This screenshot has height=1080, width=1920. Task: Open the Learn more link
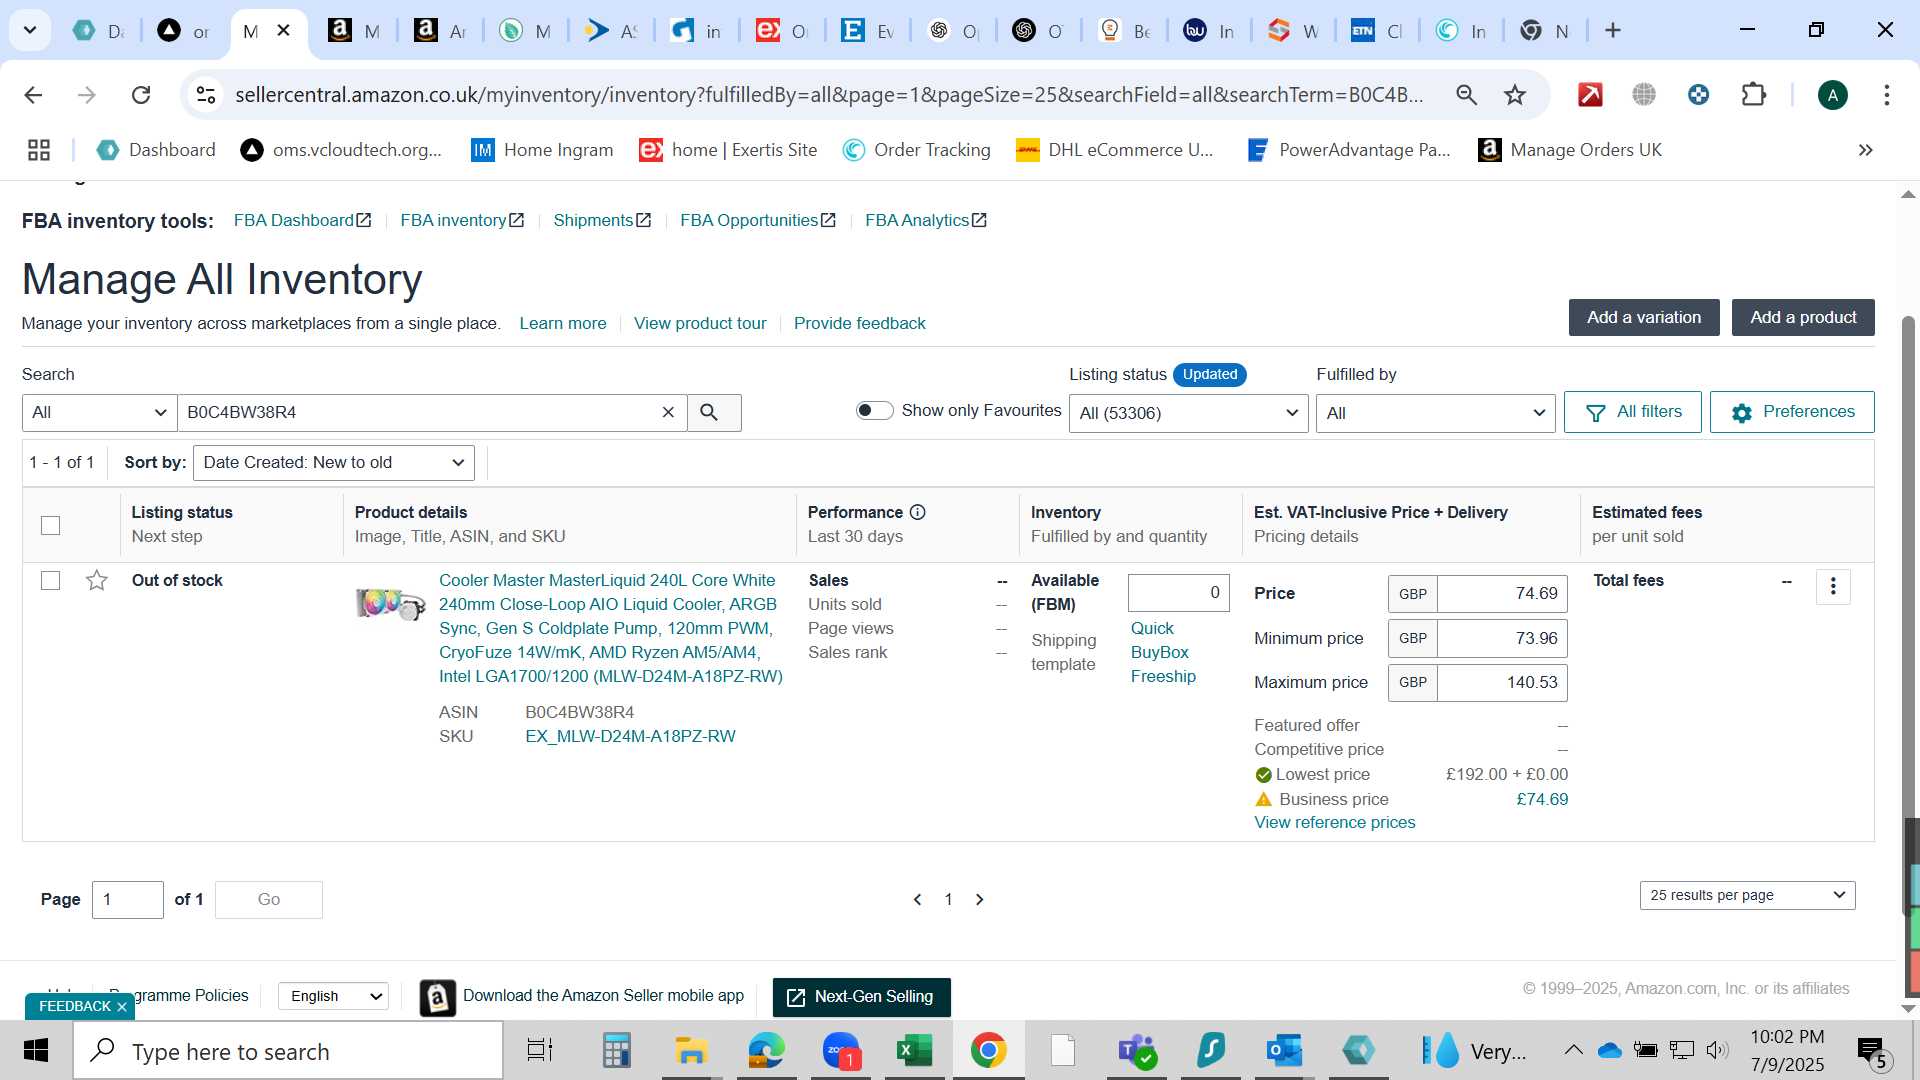point(563,323)
